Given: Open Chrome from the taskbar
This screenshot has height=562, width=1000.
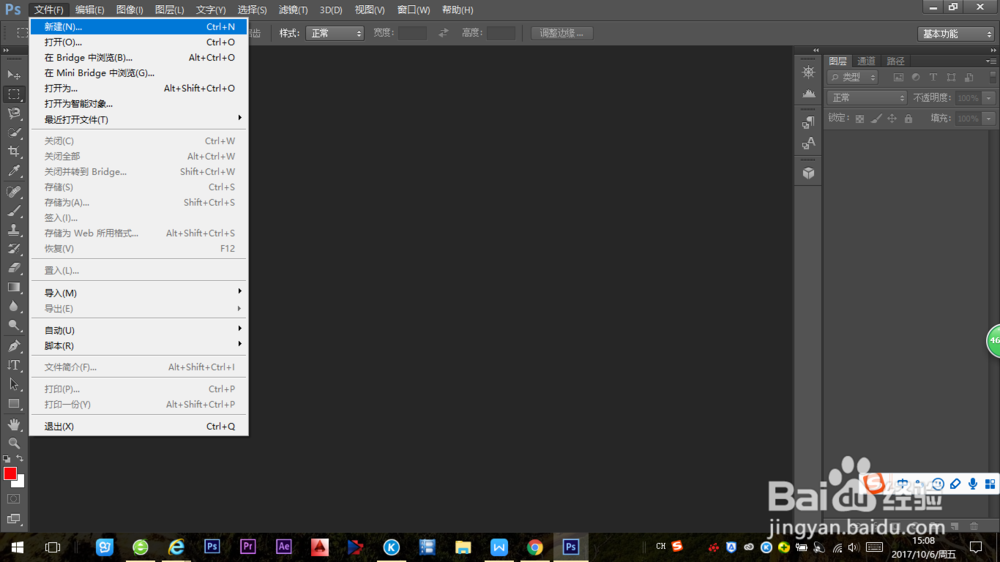Looking at the screenshot, I should (x=535, y=547).
